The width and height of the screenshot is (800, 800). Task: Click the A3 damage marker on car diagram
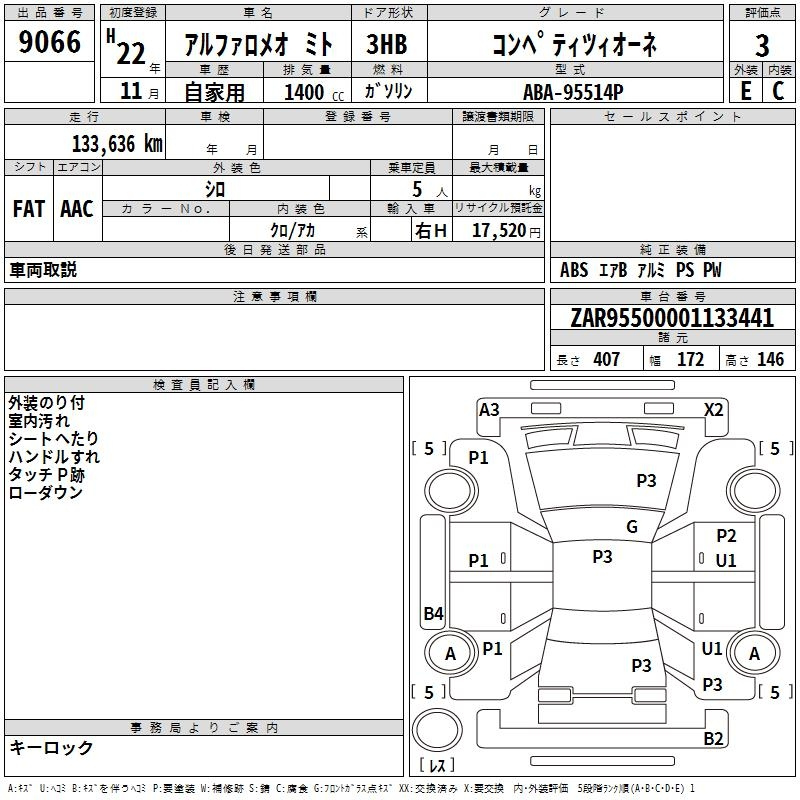point(489,409)
